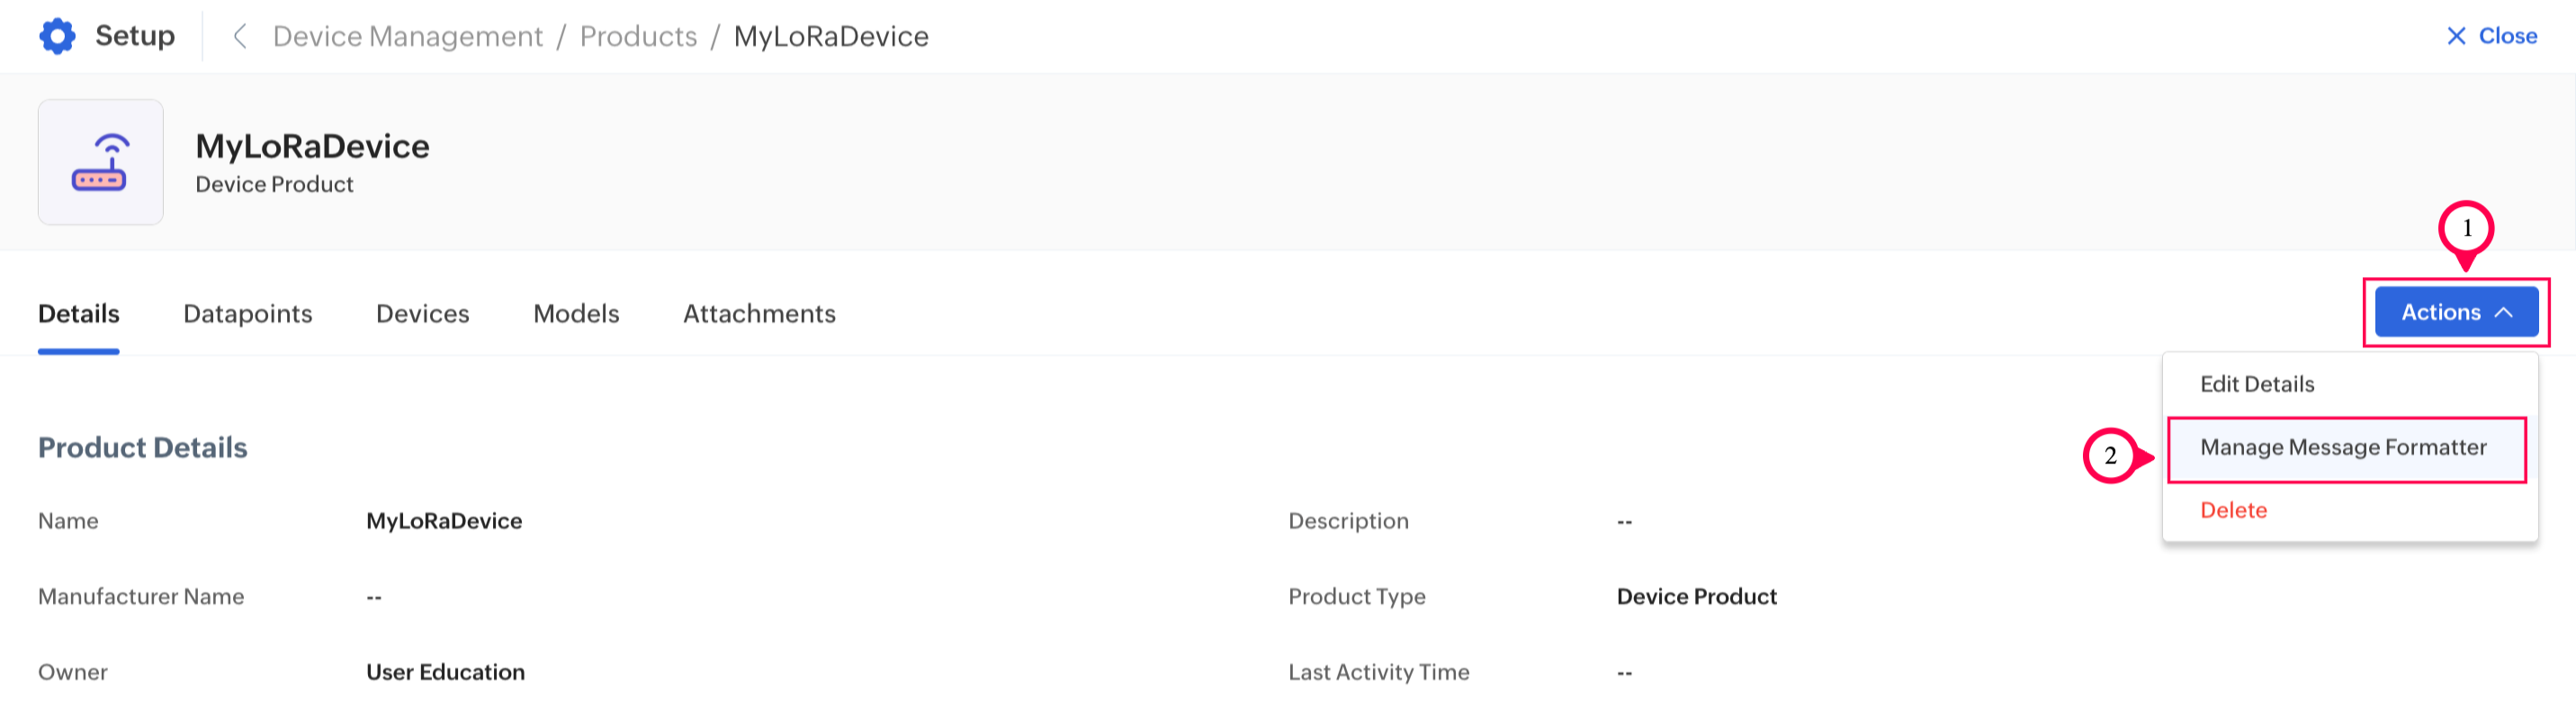Select Manage Message Formatter menu item
The width and height of the screenshot is (2576, 703).
2342,447
